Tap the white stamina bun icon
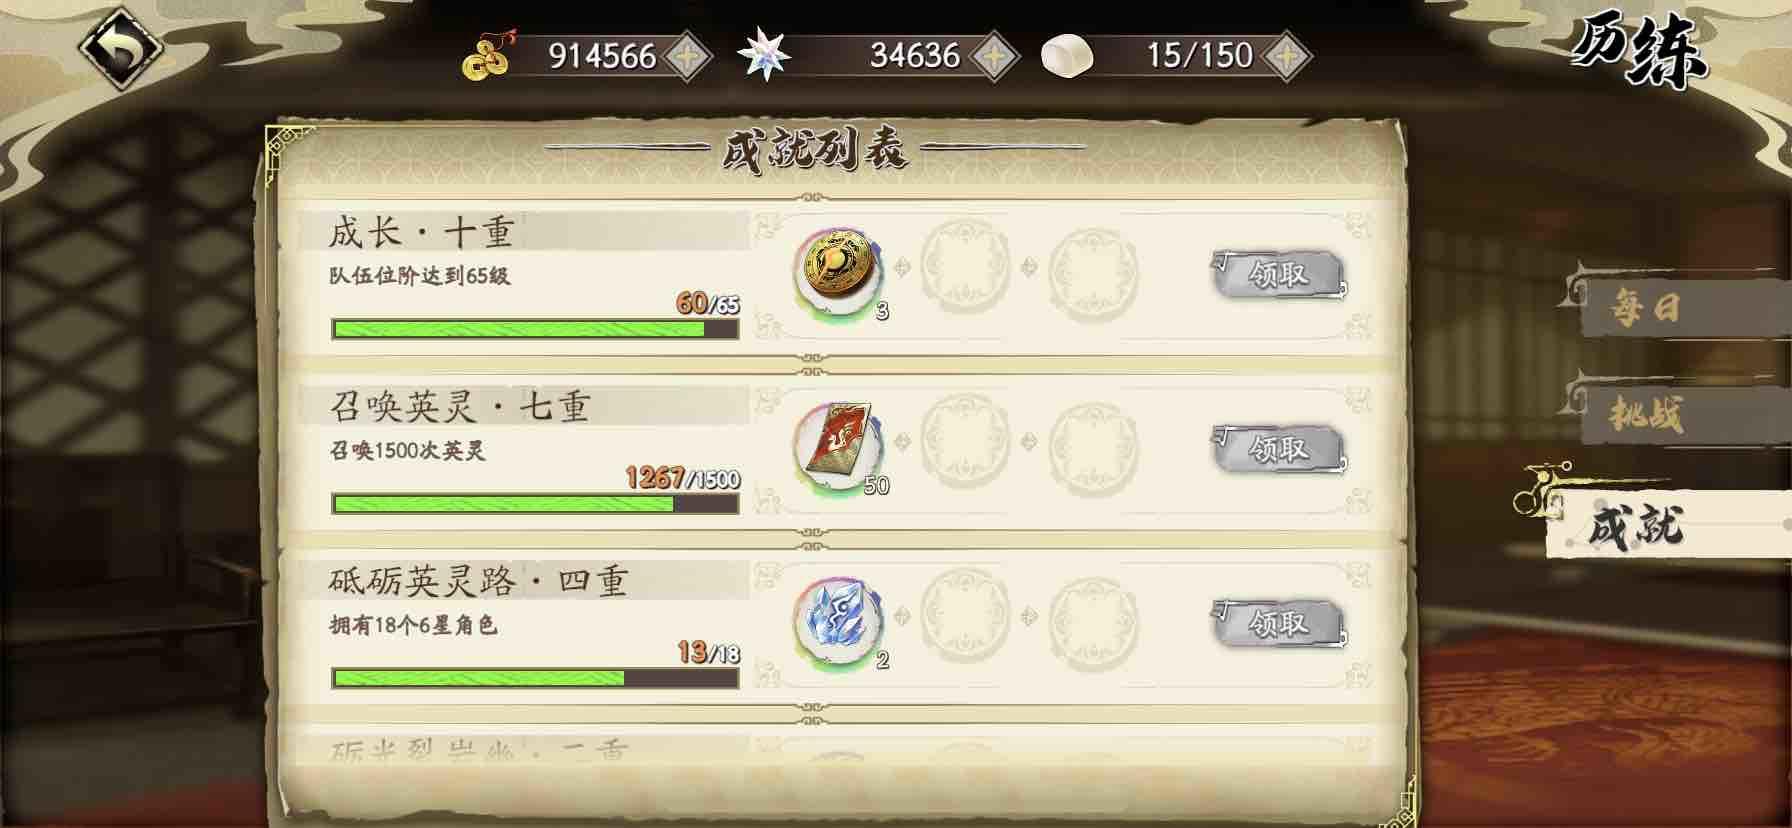 pos(1066,57)
